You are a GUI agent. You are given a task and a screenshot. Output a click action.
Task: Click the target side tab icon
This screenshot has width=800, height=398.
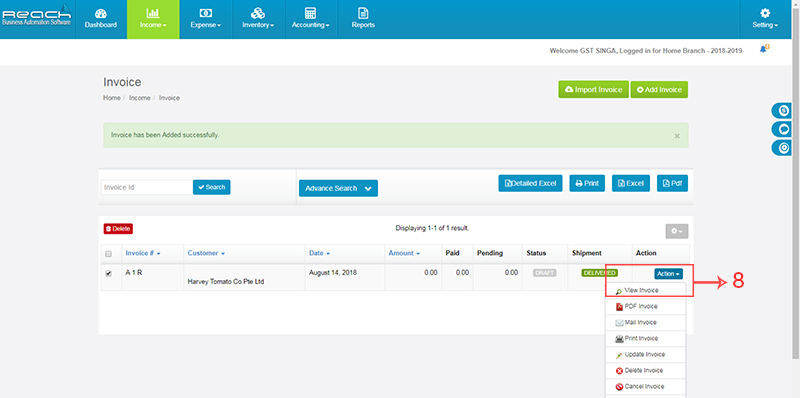pos(783,148)
